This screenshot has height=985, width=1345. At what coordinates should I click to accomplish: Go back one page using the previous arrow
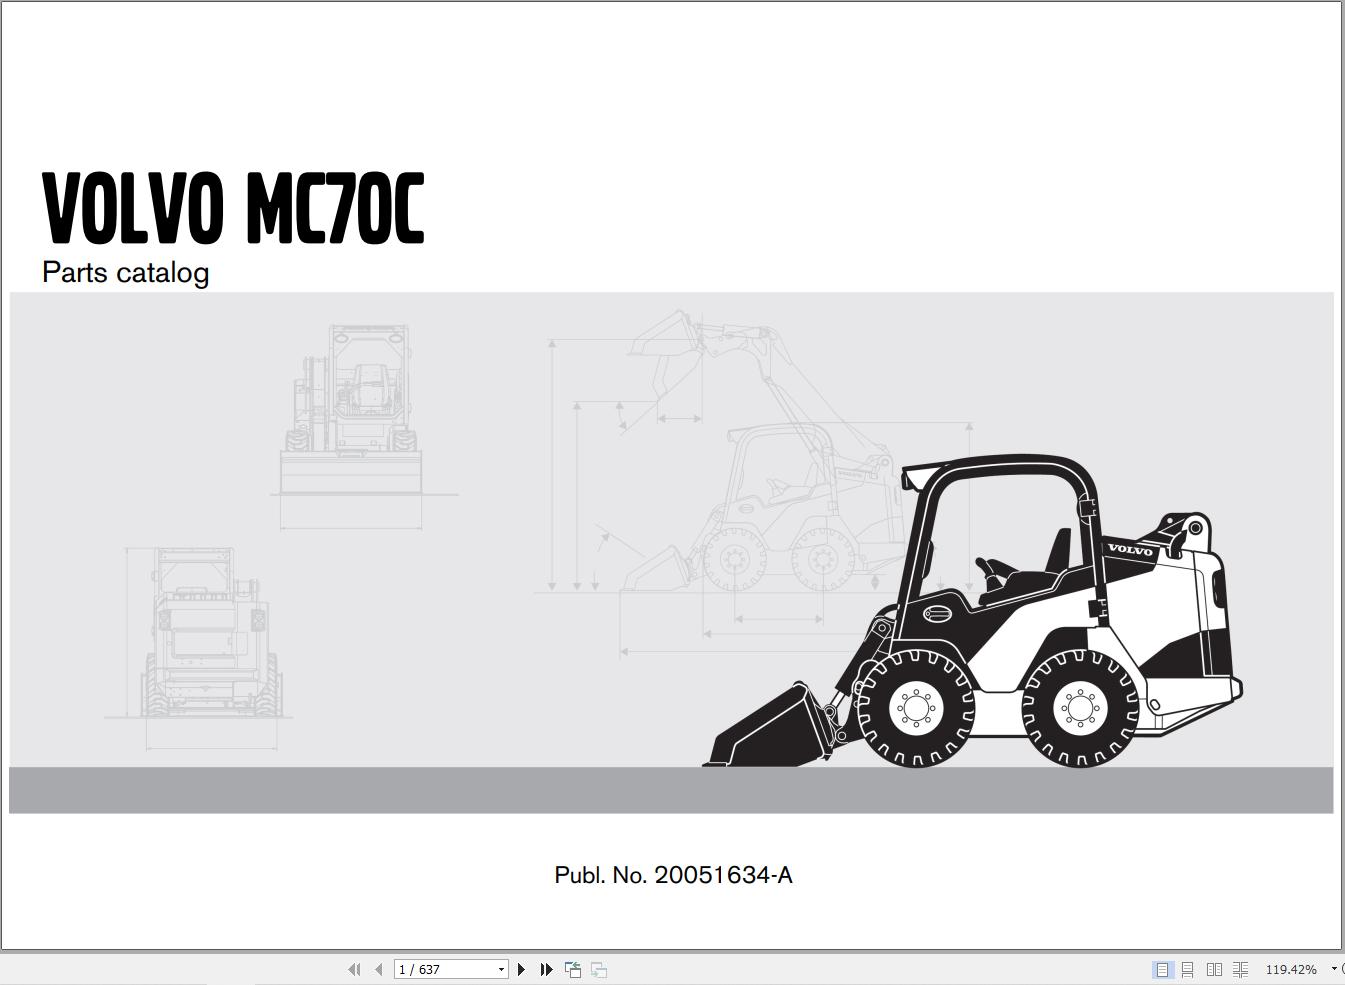[x=379, y=969]
